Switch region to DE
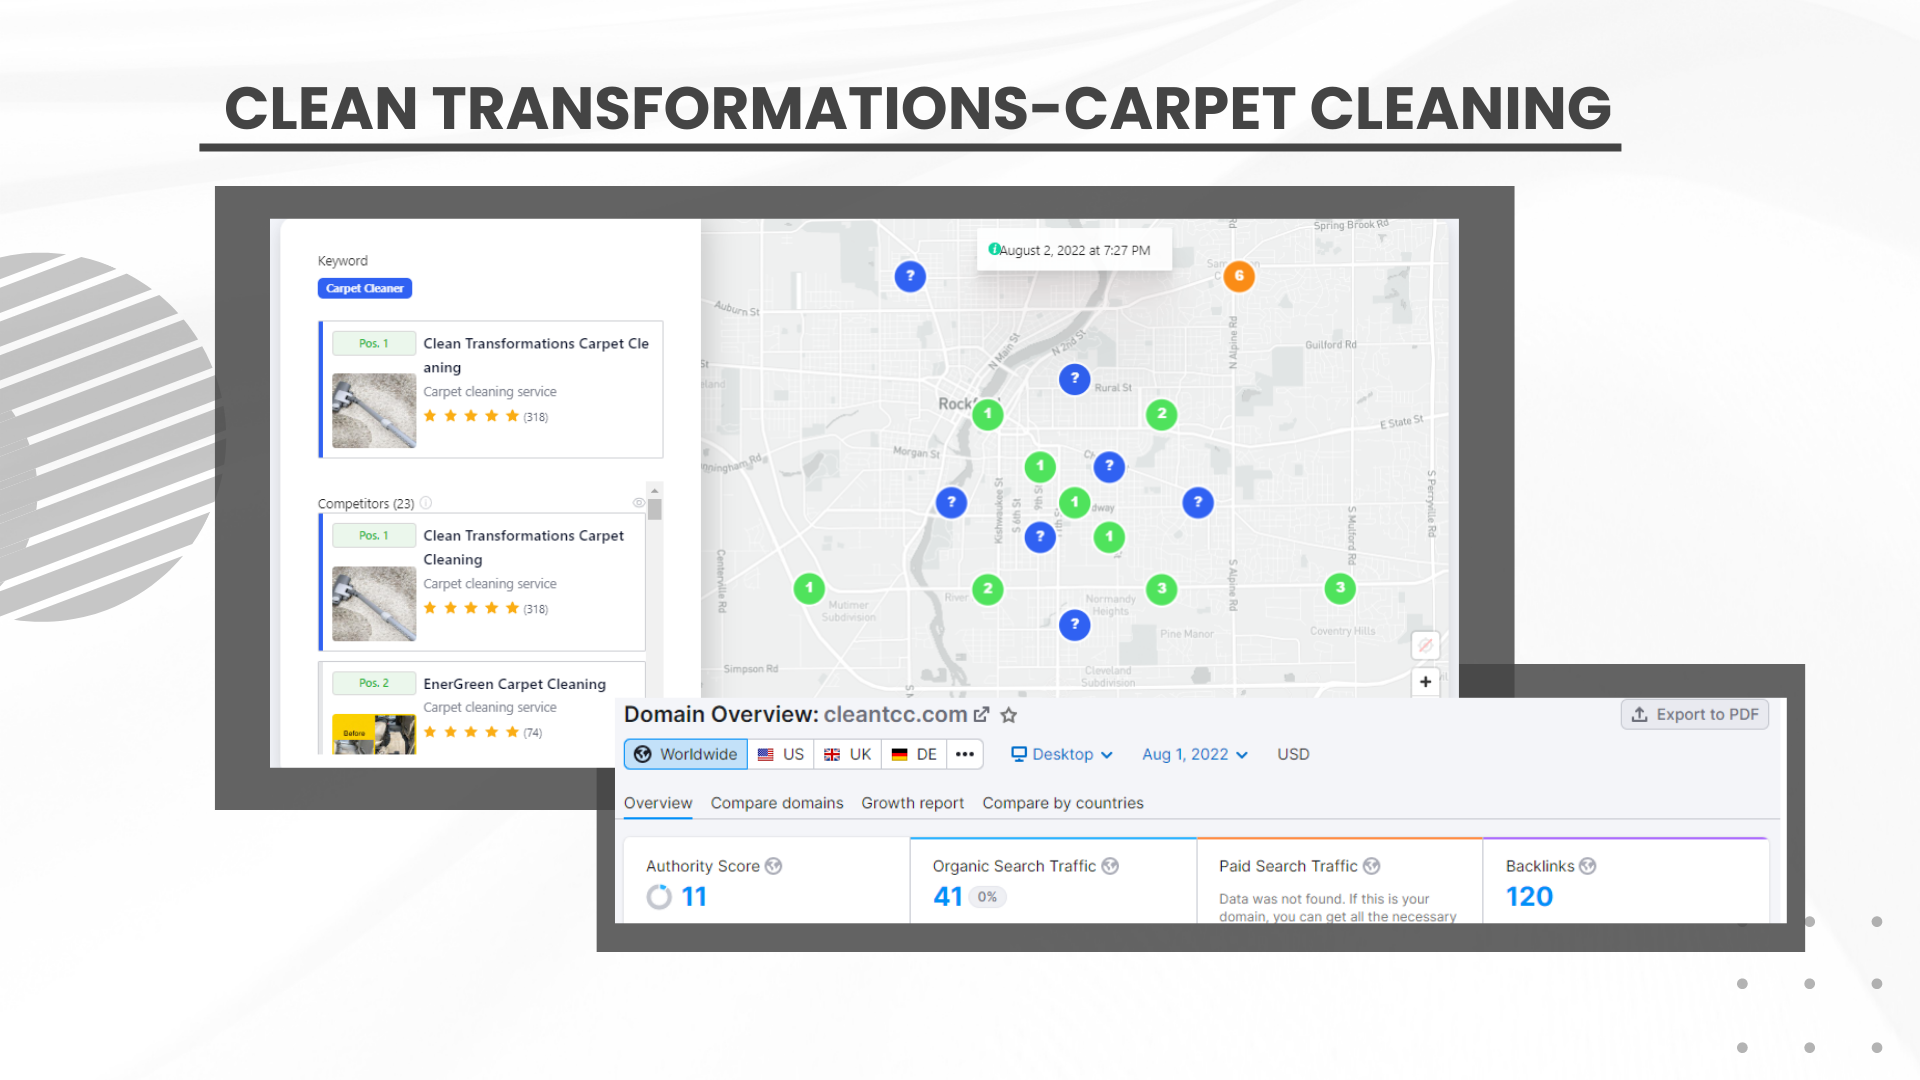The height and width of the screenshot is (1080, 1920). tap(914, 754)
